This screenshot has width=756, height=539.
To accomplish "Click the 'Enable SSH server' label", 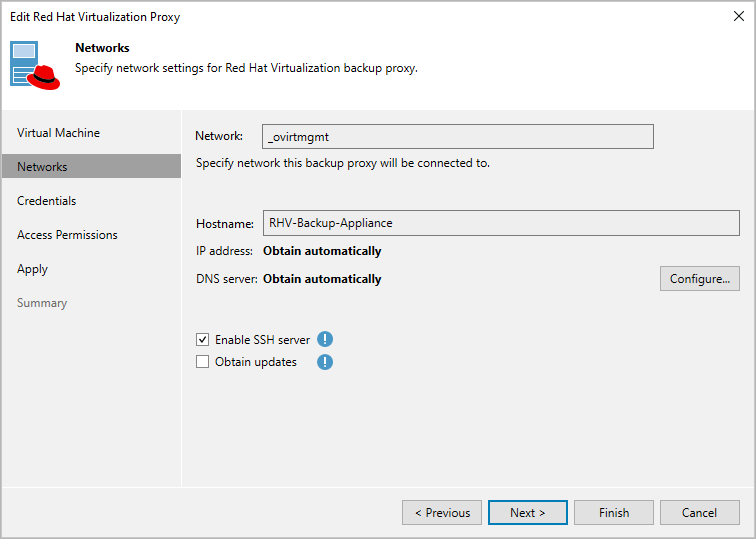I will point(262,340).
